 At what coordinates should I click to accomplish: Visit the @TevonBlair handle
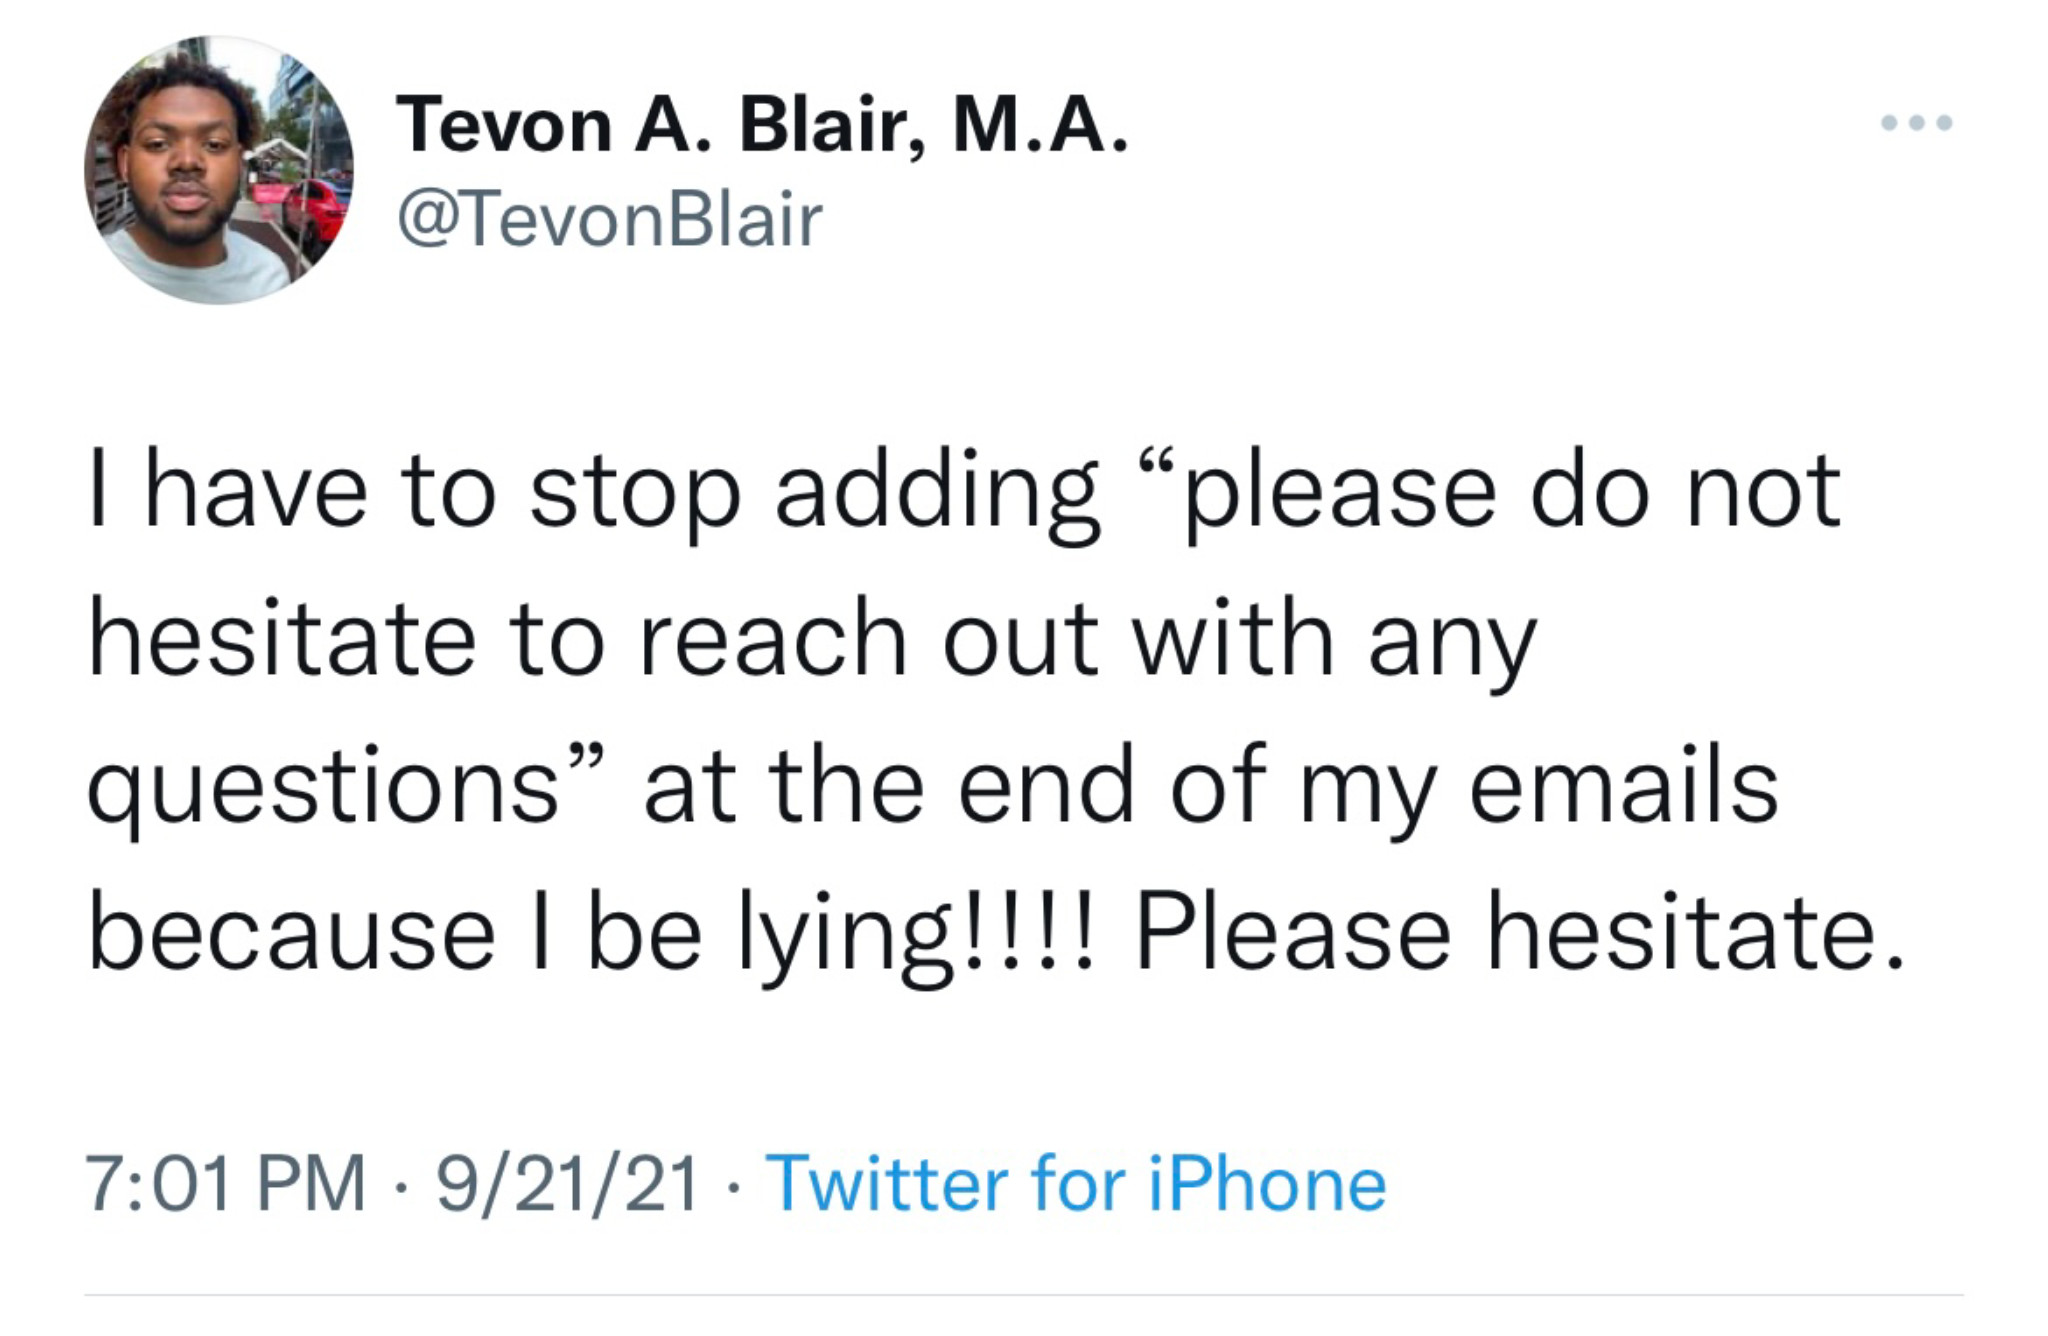coord(610,220)
